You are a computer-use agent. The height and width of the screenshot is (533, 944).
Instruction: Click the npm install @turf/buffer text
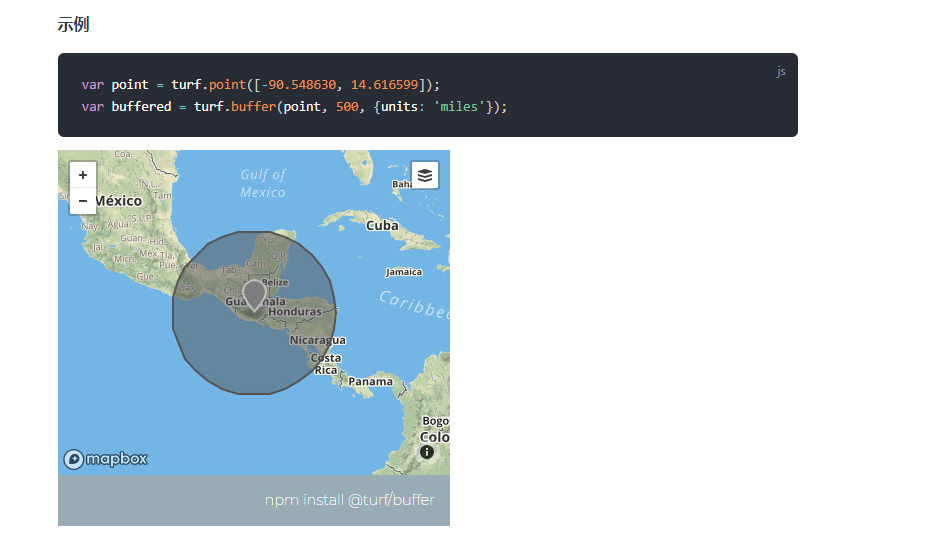(349, 500)
